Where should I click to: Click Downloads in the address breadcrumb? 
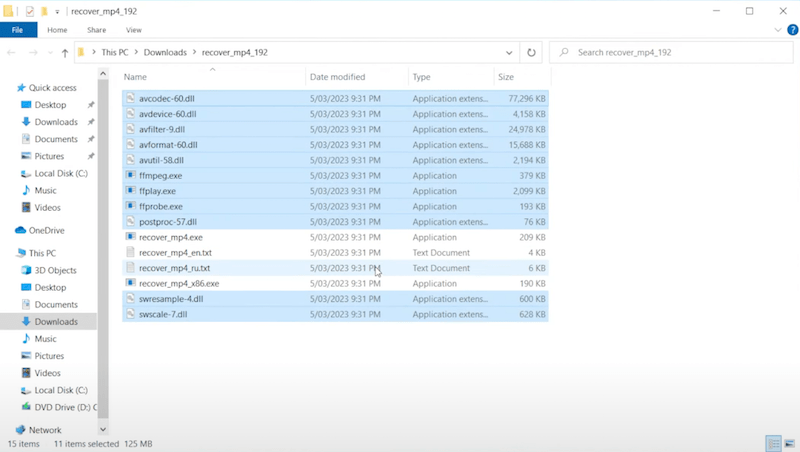tap(165, 52)
